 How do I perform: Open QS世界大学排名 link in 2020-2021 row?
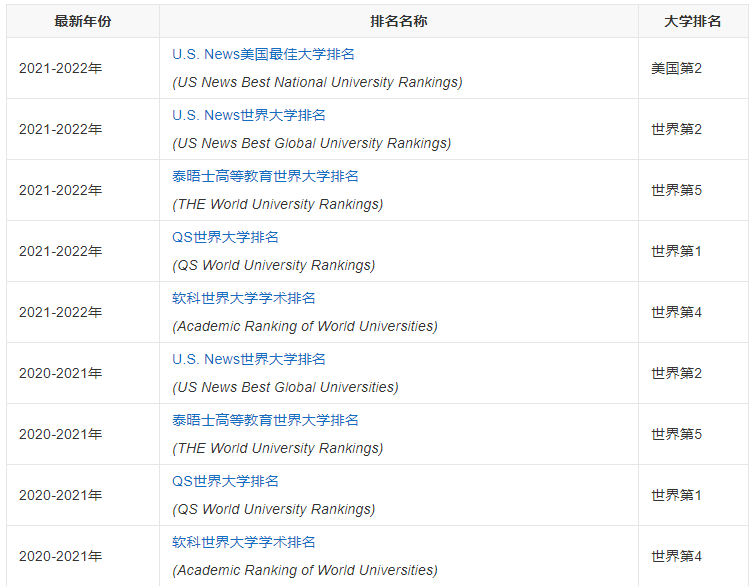[x=225, y=481]
